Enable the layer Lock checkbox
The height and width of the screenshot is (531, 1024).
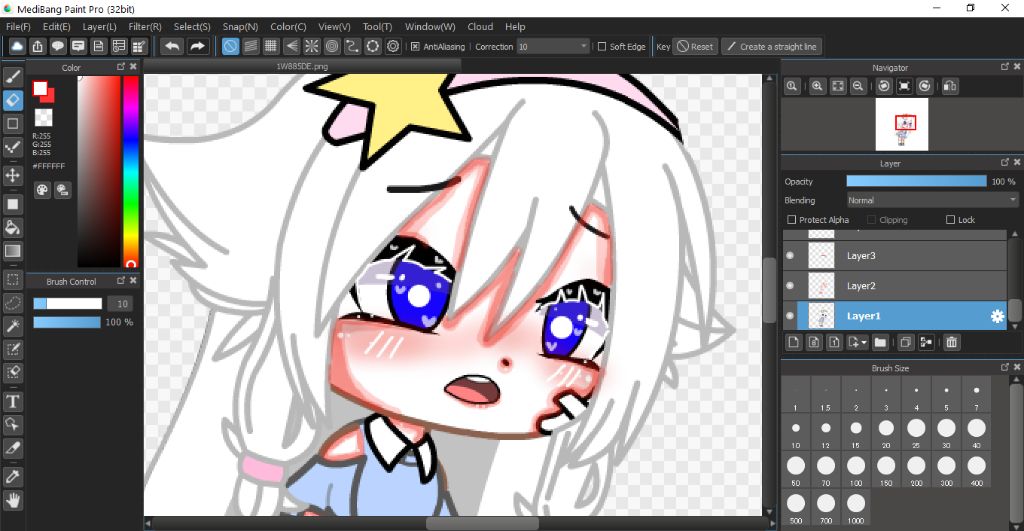point(950,219)
